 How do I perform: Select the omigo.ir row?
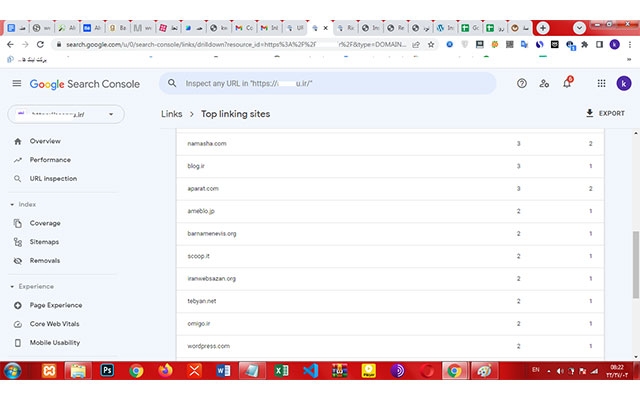tap(390, 323)
